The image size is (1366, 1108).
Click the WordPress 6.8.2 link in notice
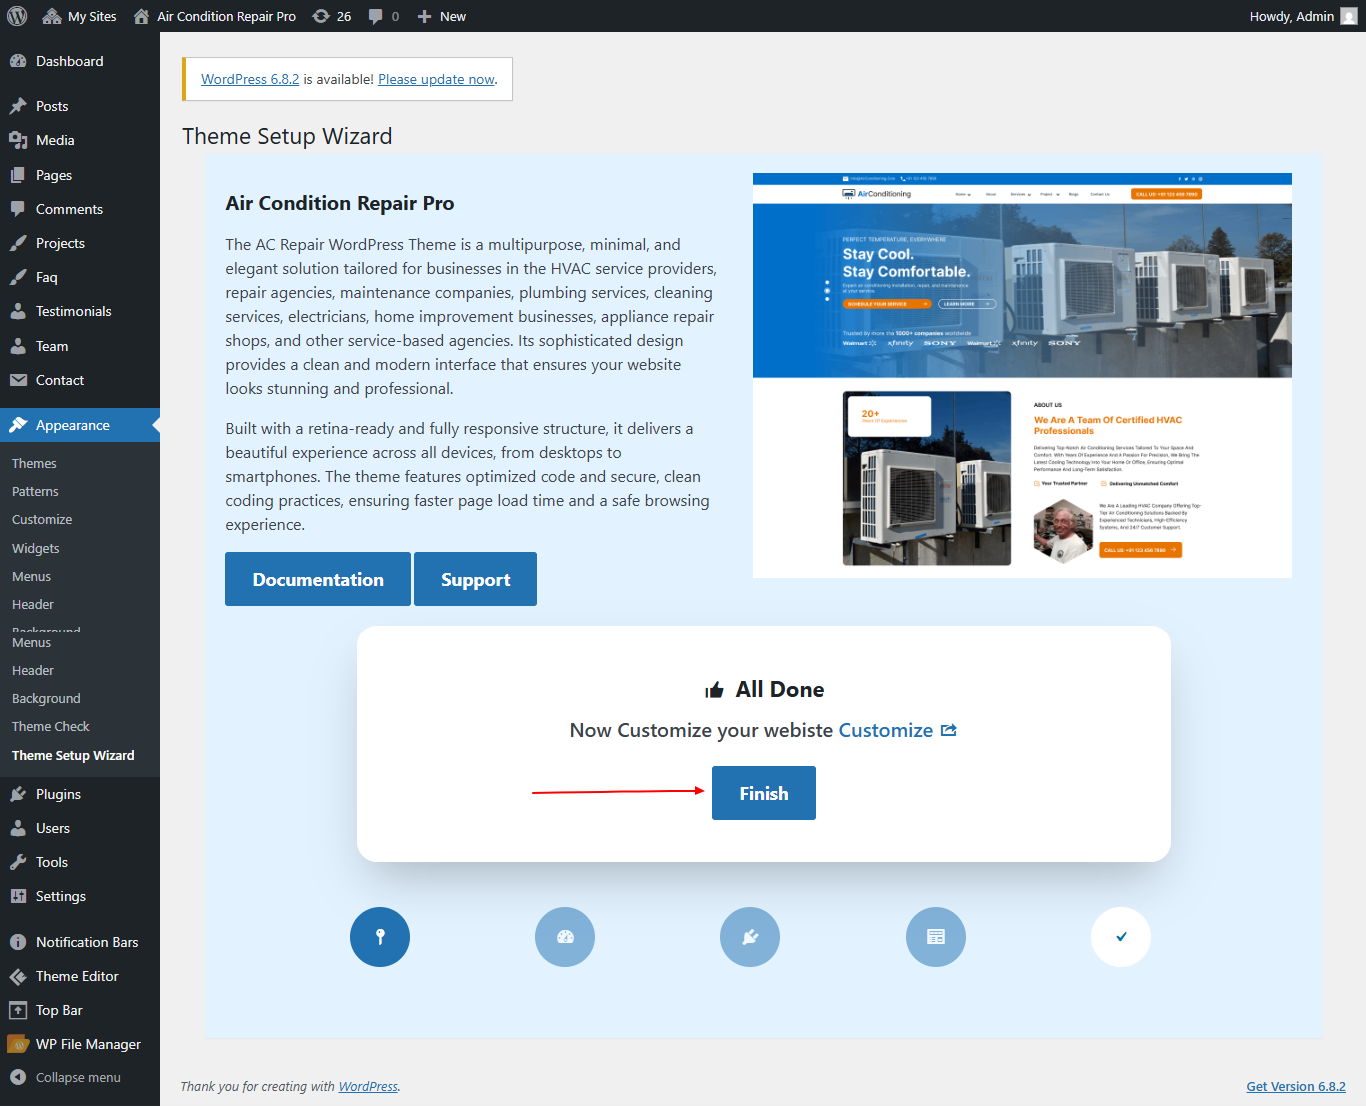tap(250, 79)
